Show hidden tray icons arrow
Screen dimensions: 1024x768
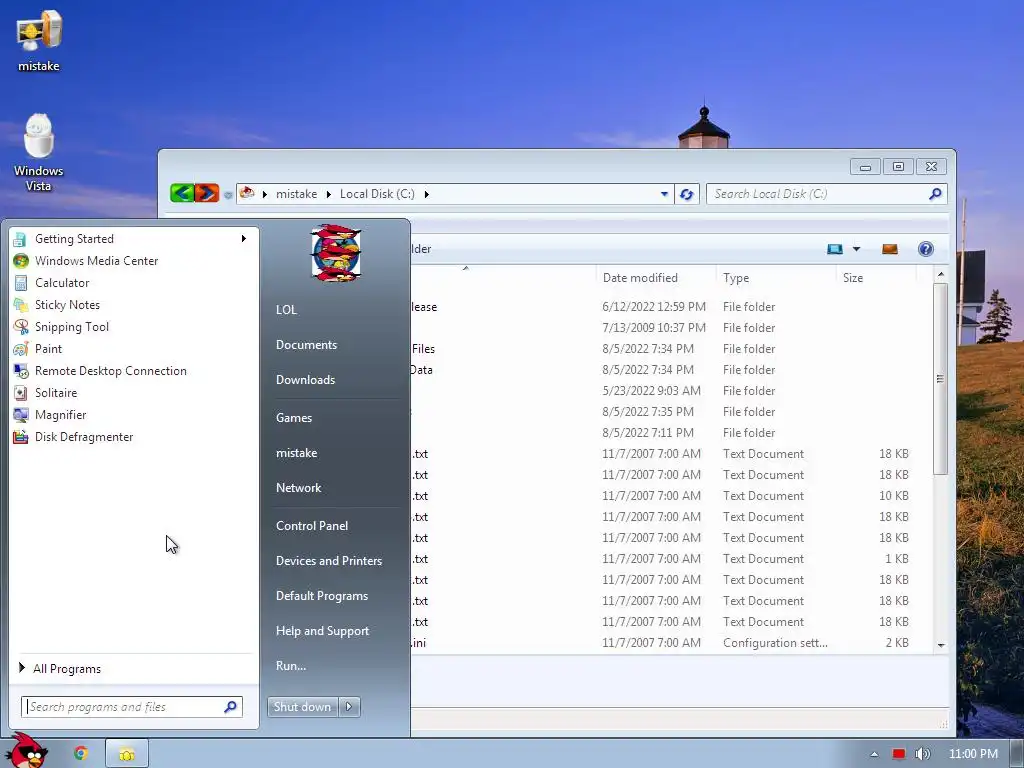point(874,754)
